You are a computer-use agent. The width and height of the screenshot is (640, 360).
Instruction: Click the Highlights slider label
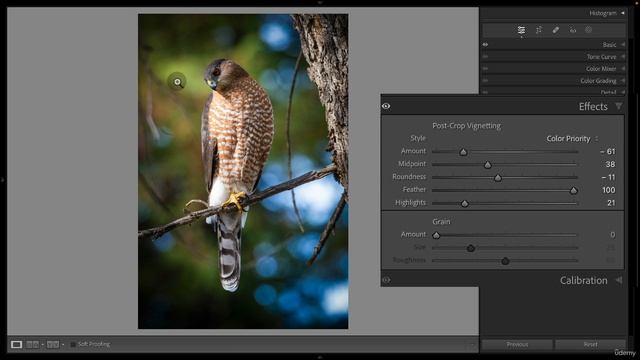pos(410,202)
